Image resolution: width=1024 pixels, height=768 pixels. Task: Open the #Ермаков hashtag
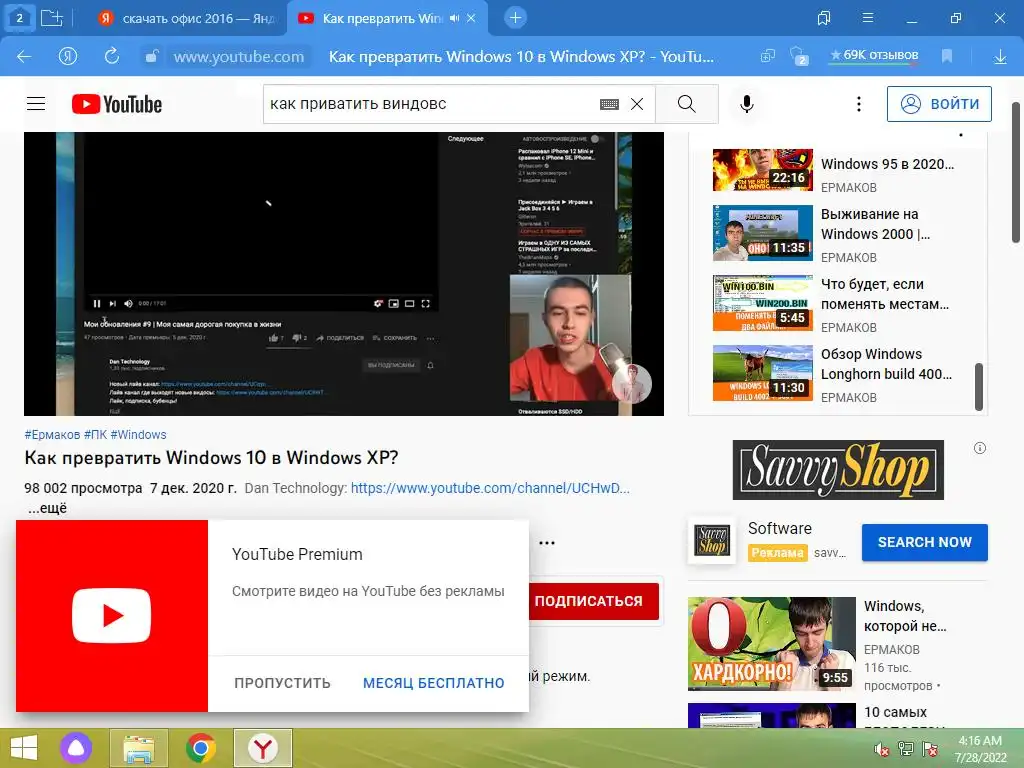click(52, 435)
